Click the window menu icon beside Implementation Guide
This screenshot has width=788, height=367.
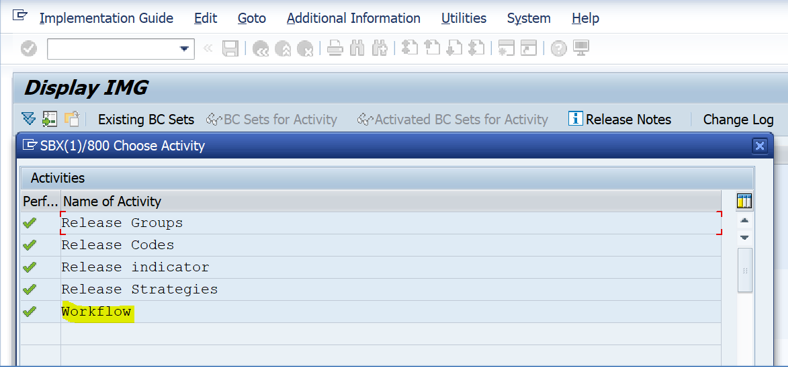pos(20,16)
